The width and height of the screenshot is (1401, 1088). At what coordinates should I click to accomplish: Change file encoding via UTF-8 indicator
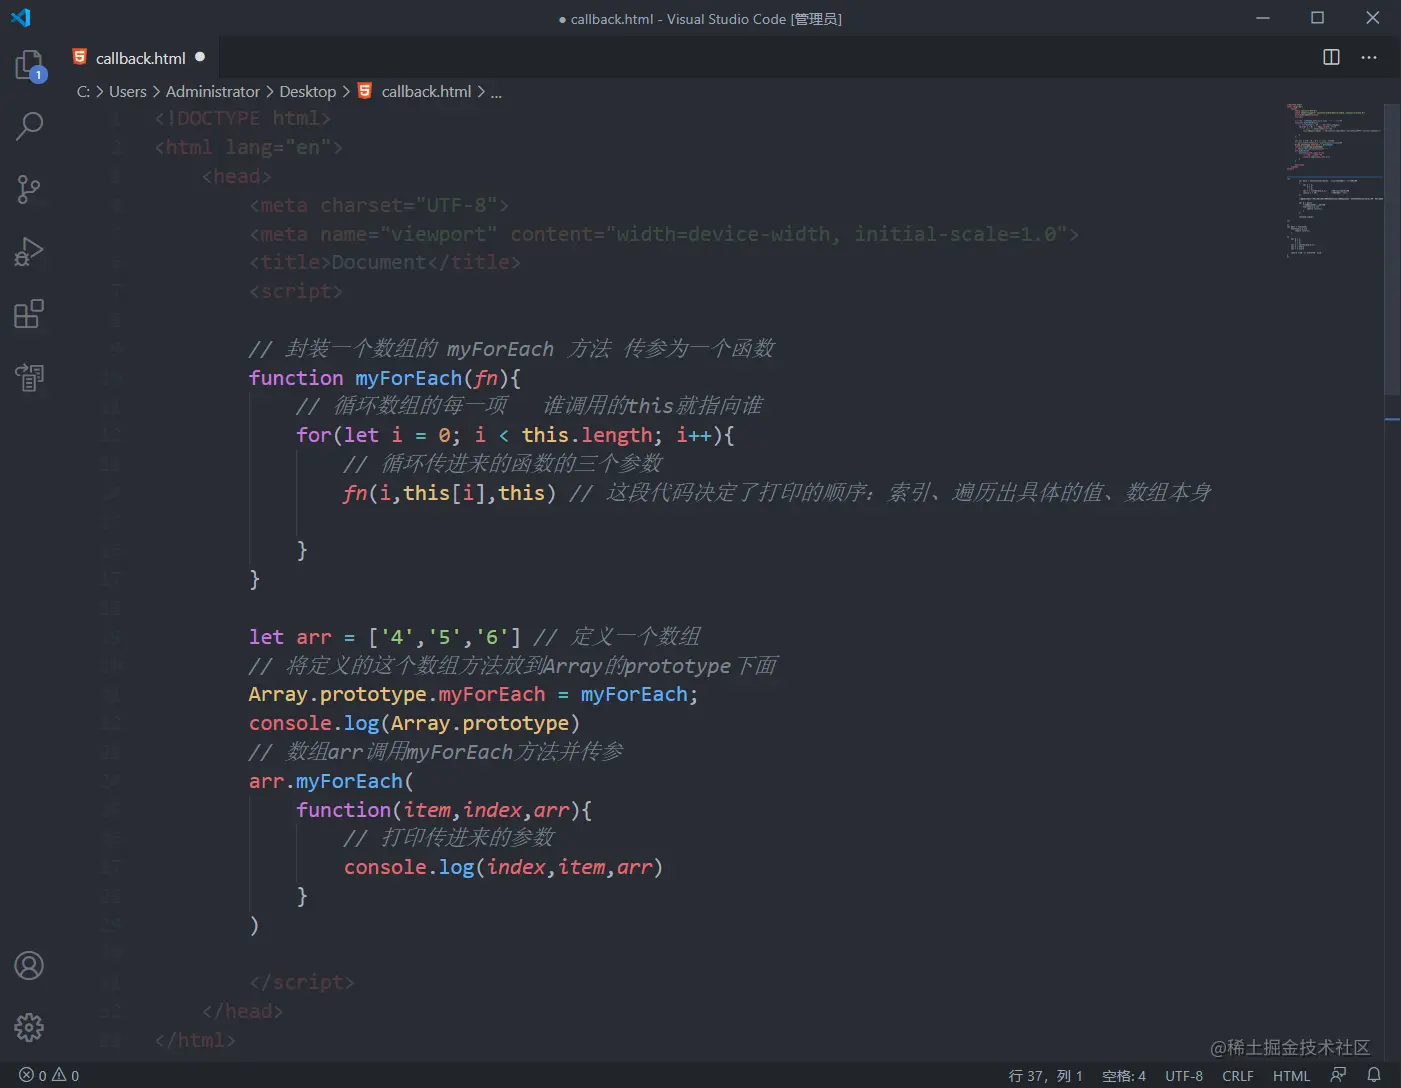click(x=1184, y=1075)
